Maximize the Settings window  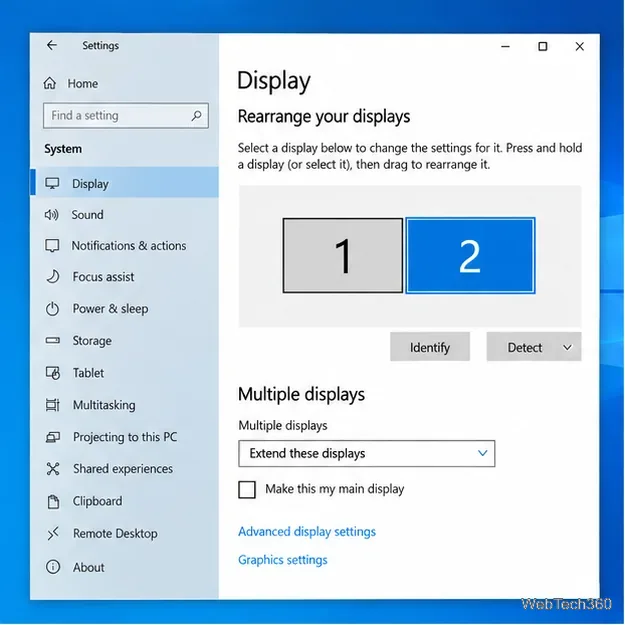click(x=542, y=47)
